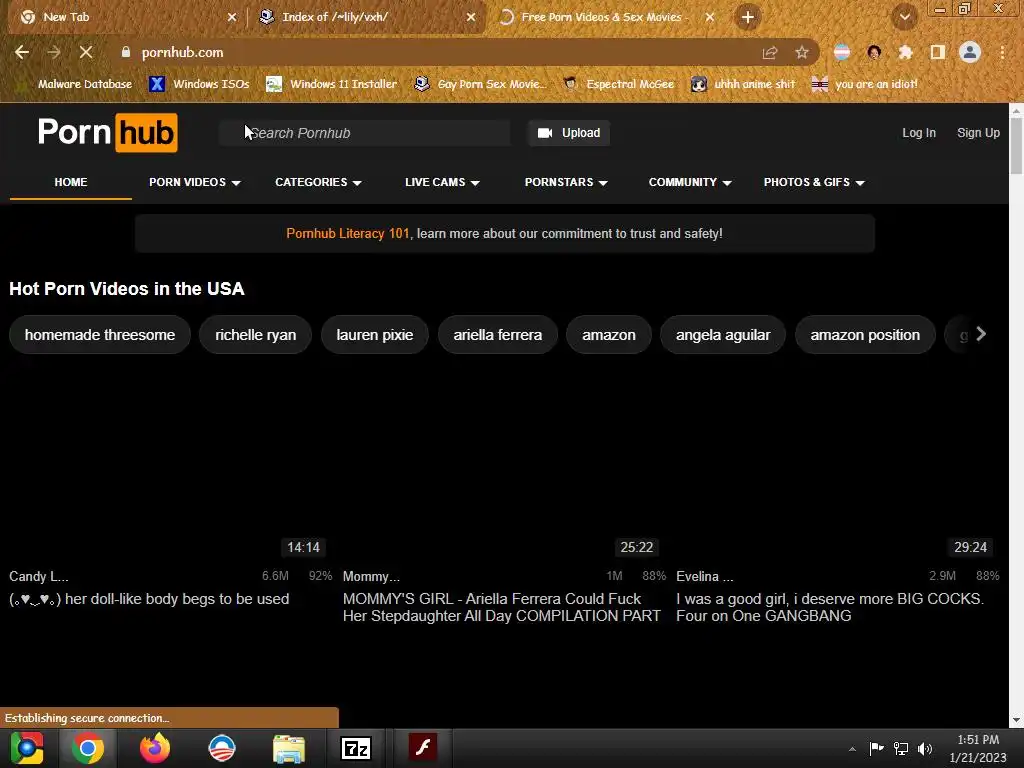Screen dimensions: 1024x768
Task: Click the Chrome icon in the taskbar
Action: tap(88, 748)
